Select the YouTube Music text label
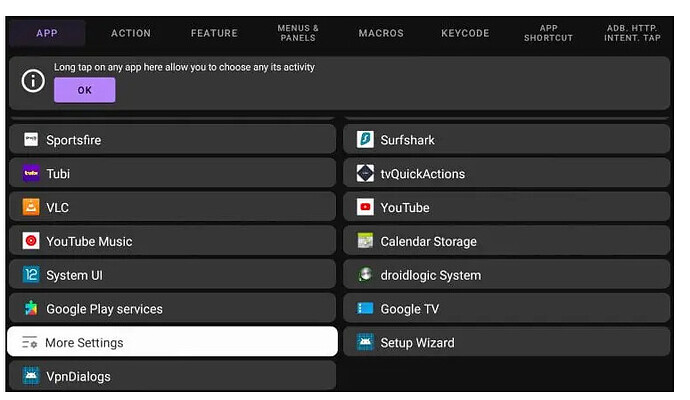This screenshot has height=400, width=690. [x=89, y=242]
